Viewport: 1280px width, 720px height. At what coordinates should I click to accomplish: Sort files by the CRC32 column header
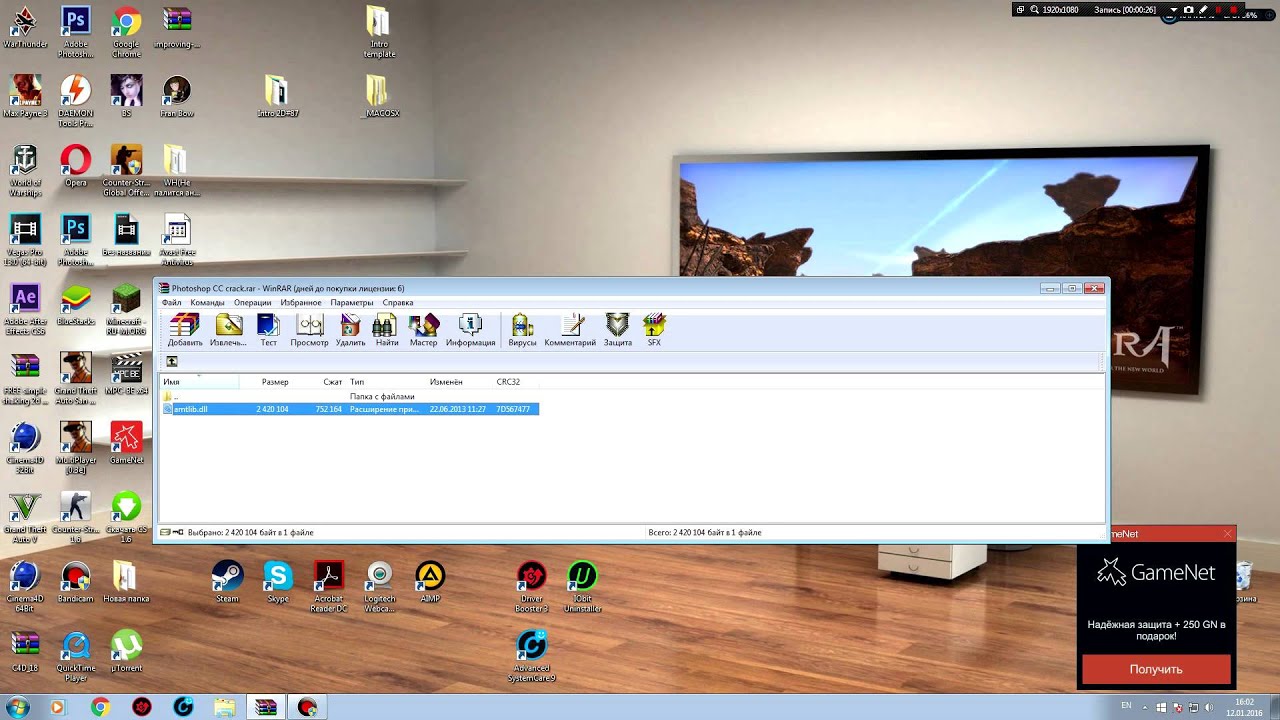click(x=516, y=382)
